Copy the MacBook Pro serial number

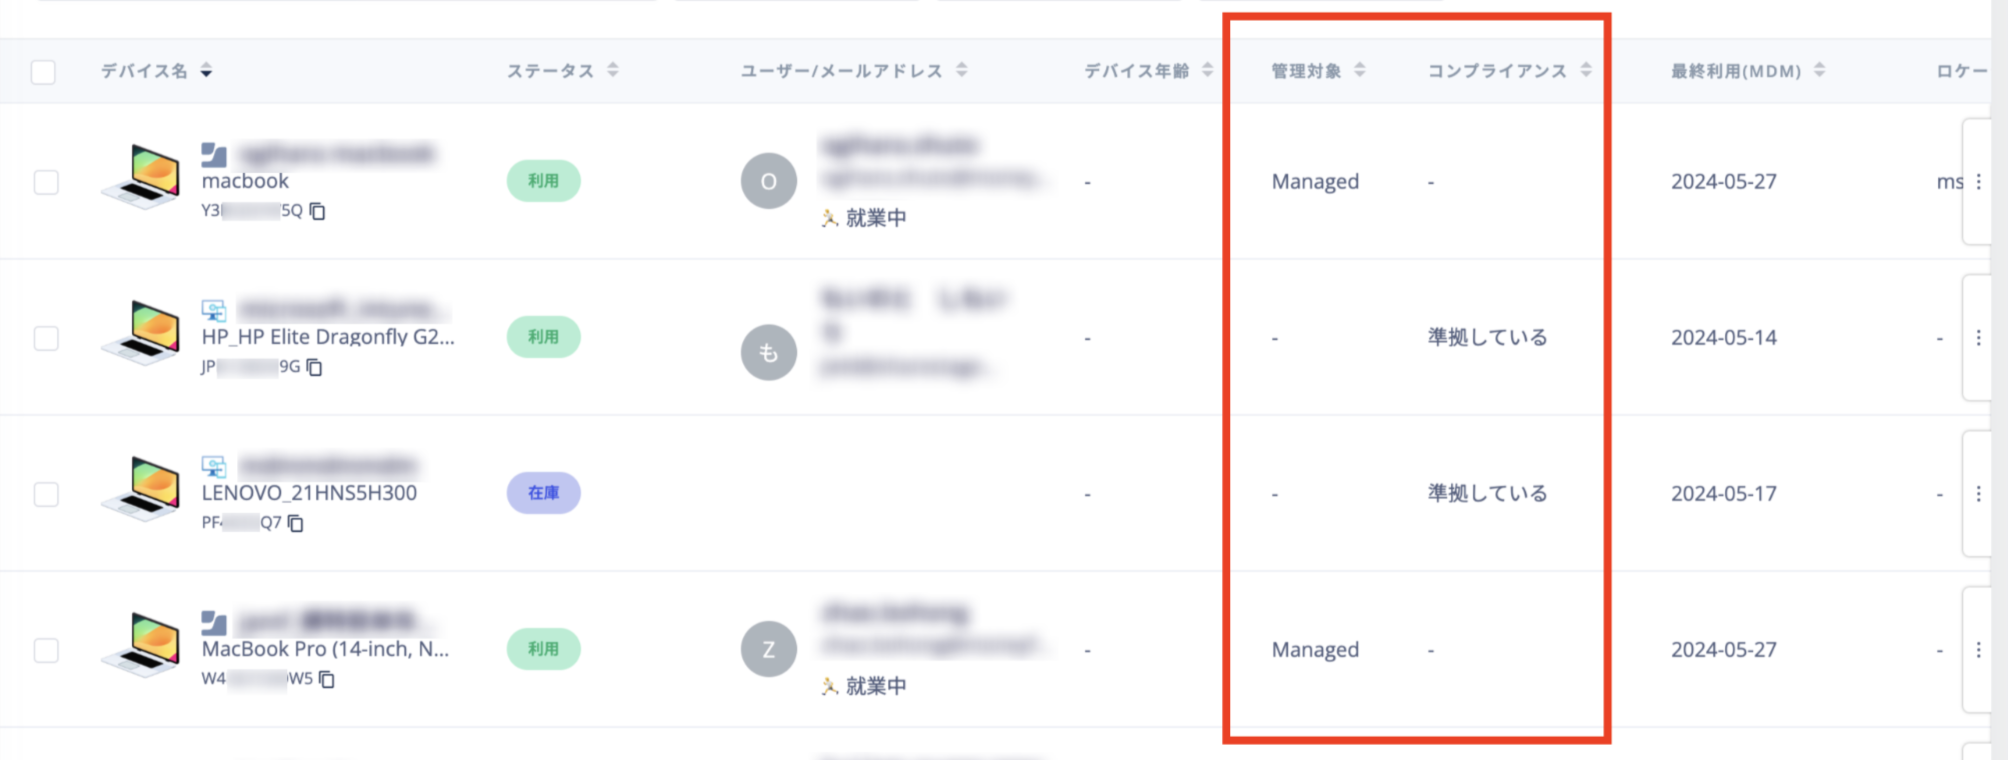point(326,679)
